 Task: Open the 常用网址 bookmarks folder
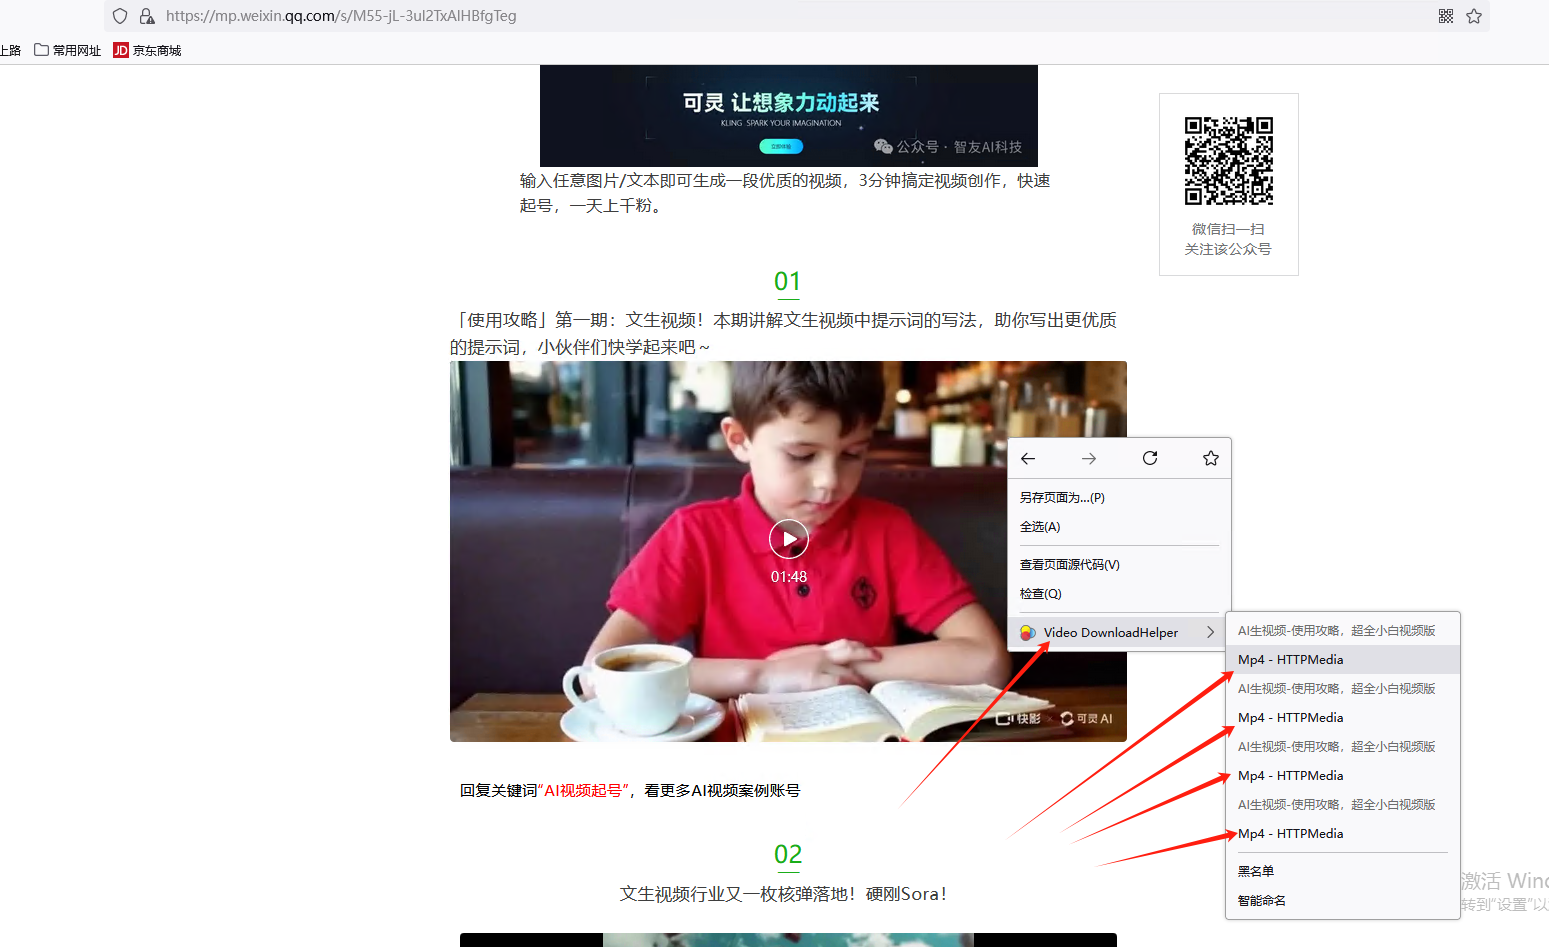point(67,50)
